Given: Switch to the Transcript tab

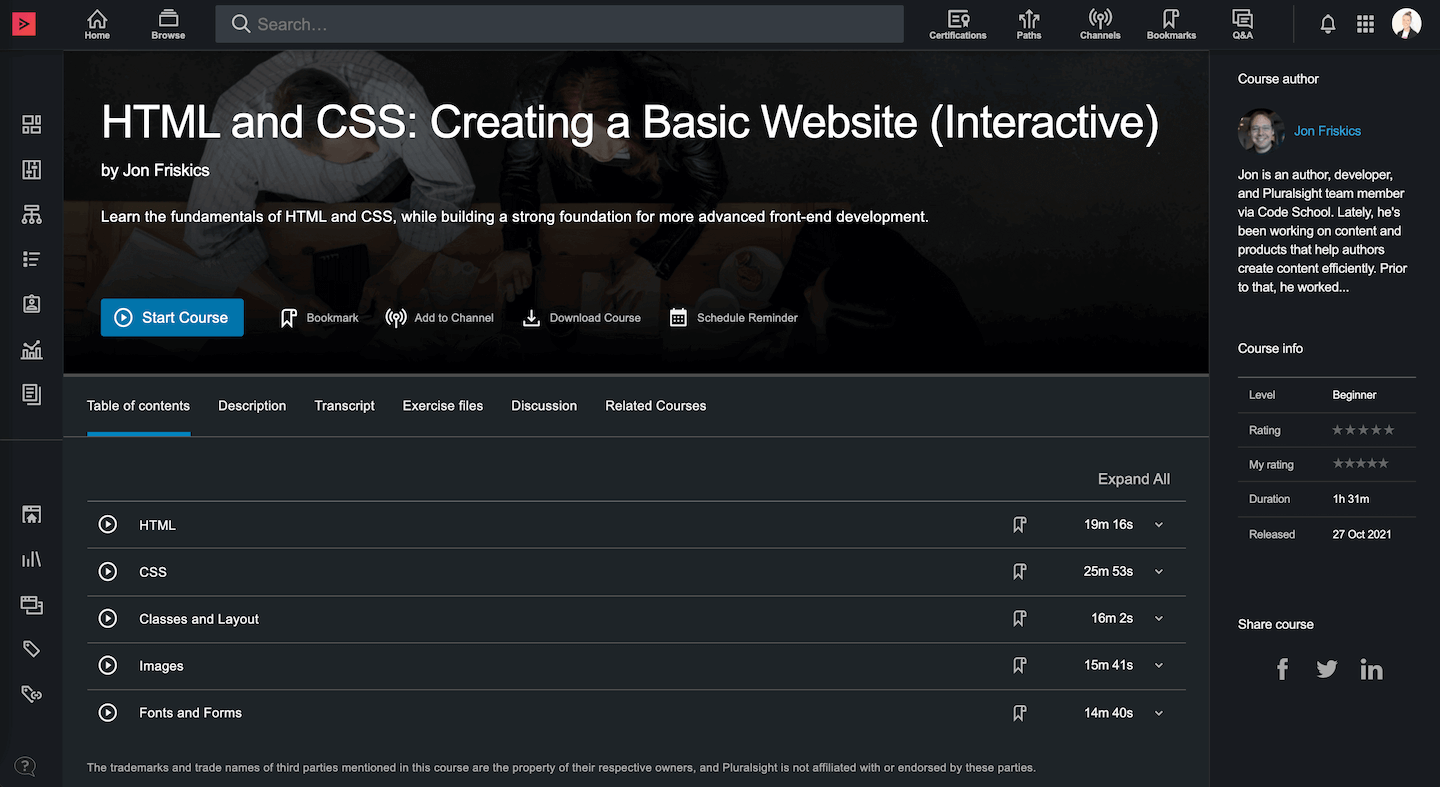Looking at the screenshot, I should tap(344, 405).
